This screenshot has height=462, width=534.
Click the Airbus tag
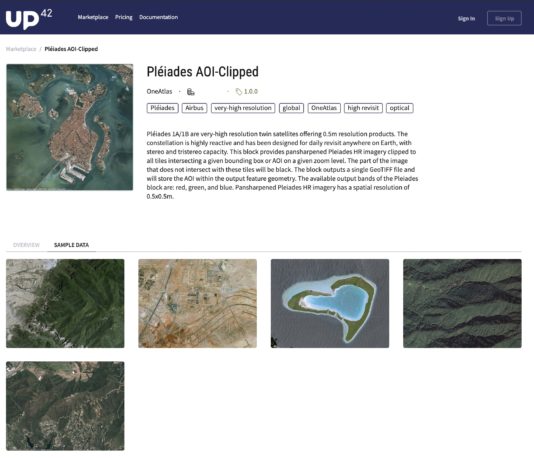click(x=194, y=108)
